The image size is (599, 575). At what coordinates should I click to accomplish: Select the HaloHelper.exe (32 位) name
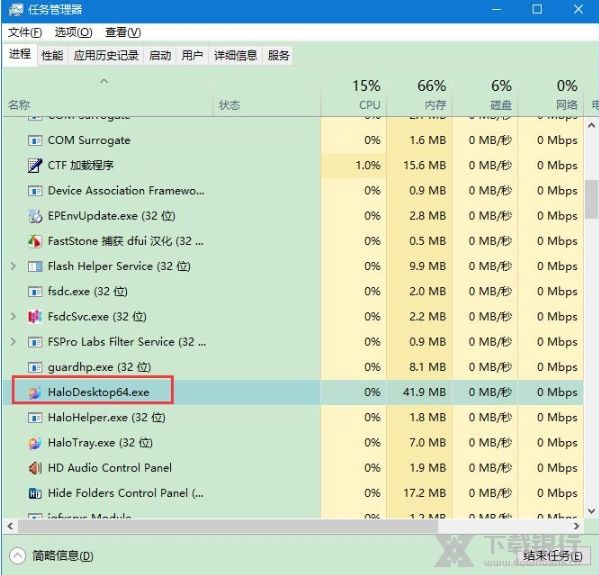click(107, 418)
